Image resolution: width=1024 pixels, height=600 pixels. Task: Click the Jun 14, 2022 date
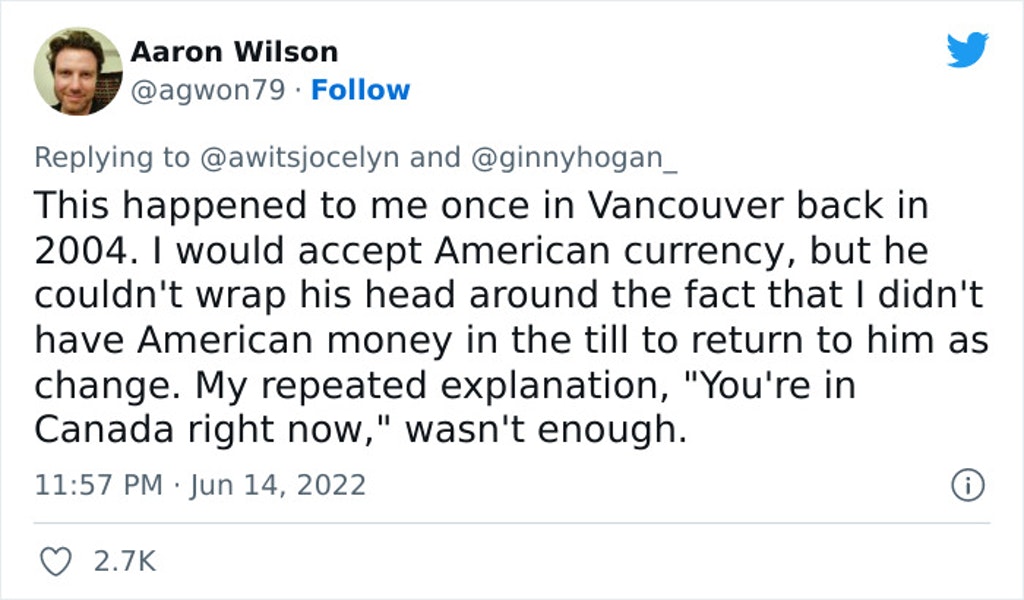278,485
